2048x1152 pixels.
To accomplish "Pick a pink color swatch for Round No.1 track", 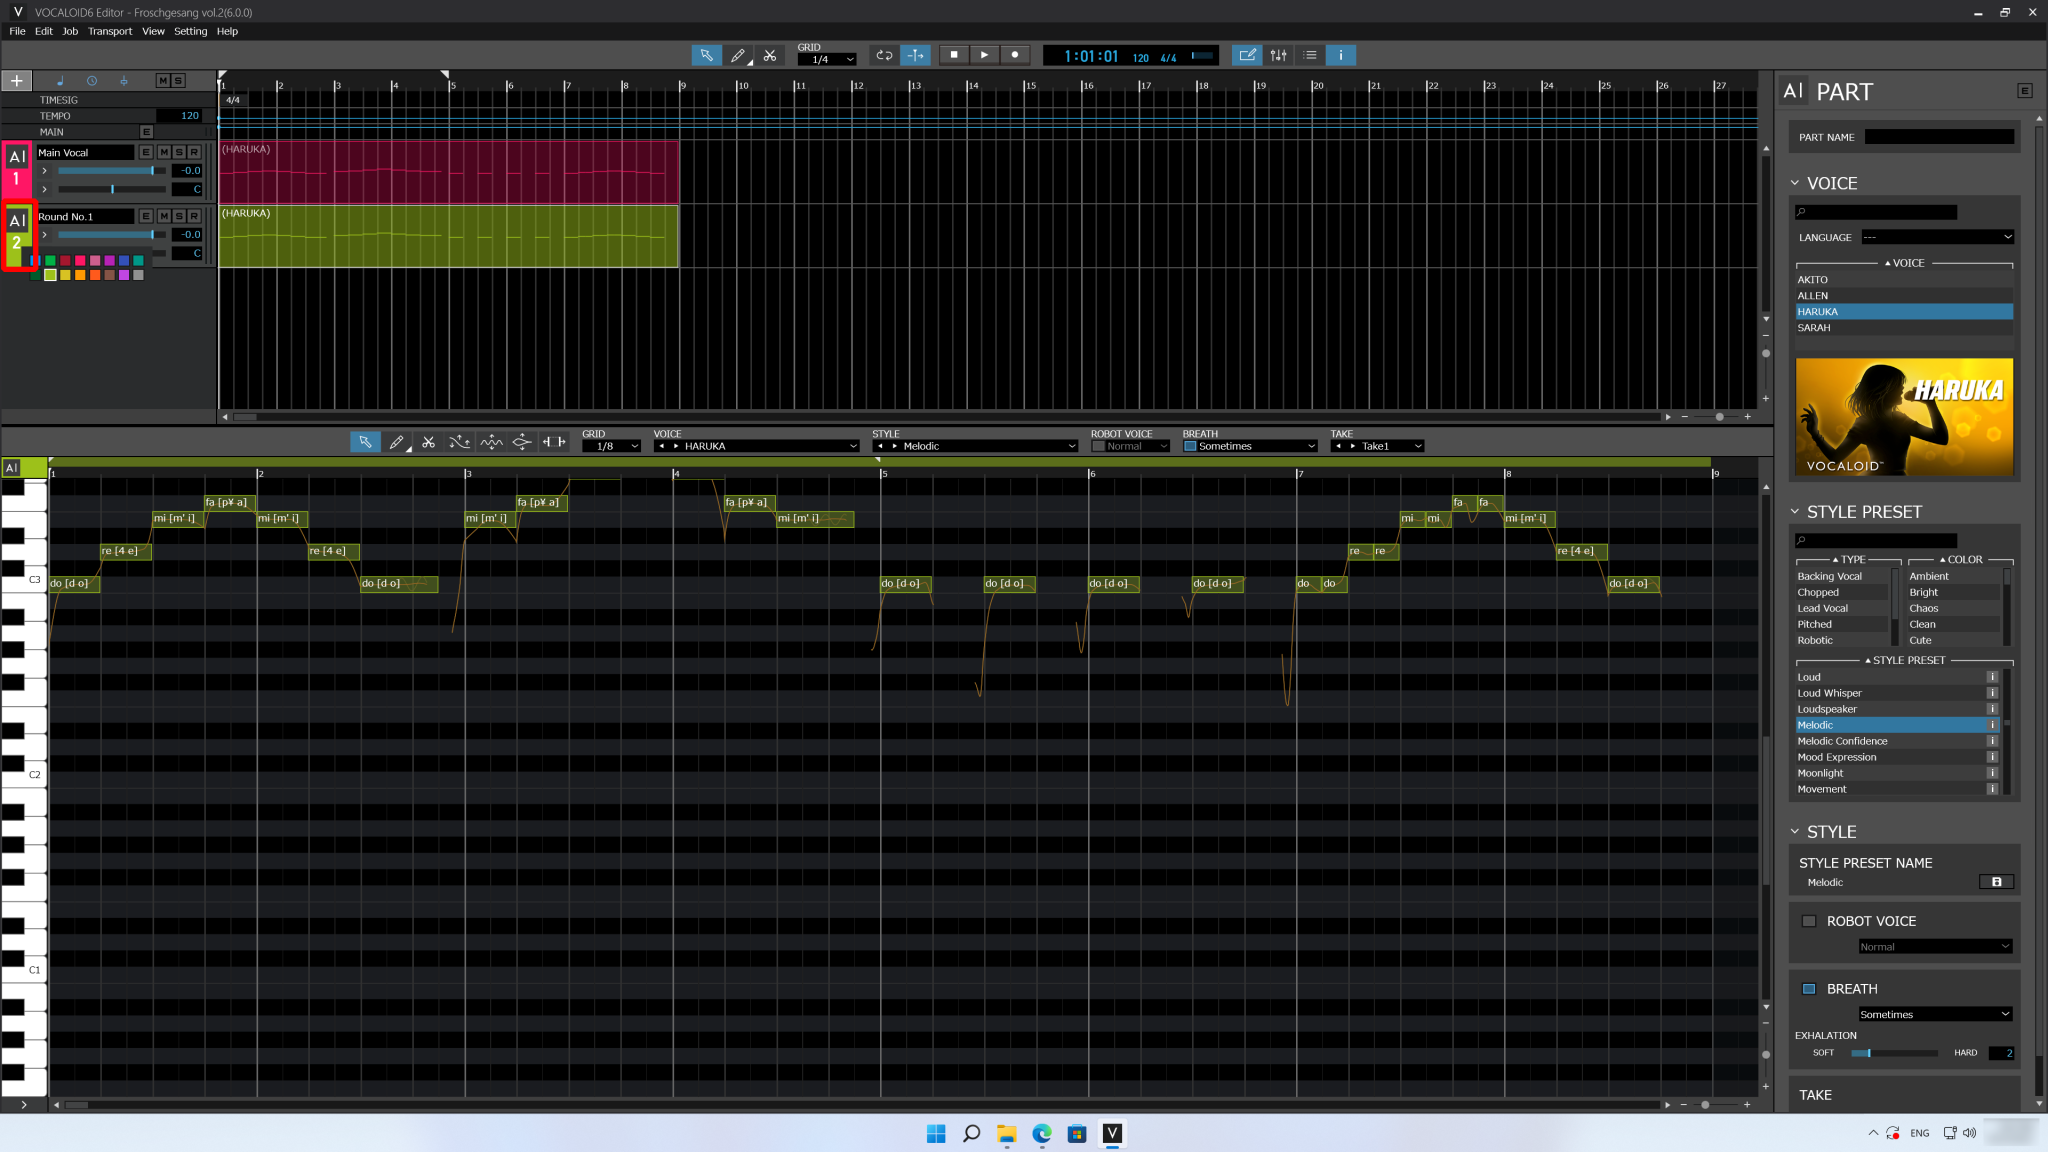I will [80, 260].
